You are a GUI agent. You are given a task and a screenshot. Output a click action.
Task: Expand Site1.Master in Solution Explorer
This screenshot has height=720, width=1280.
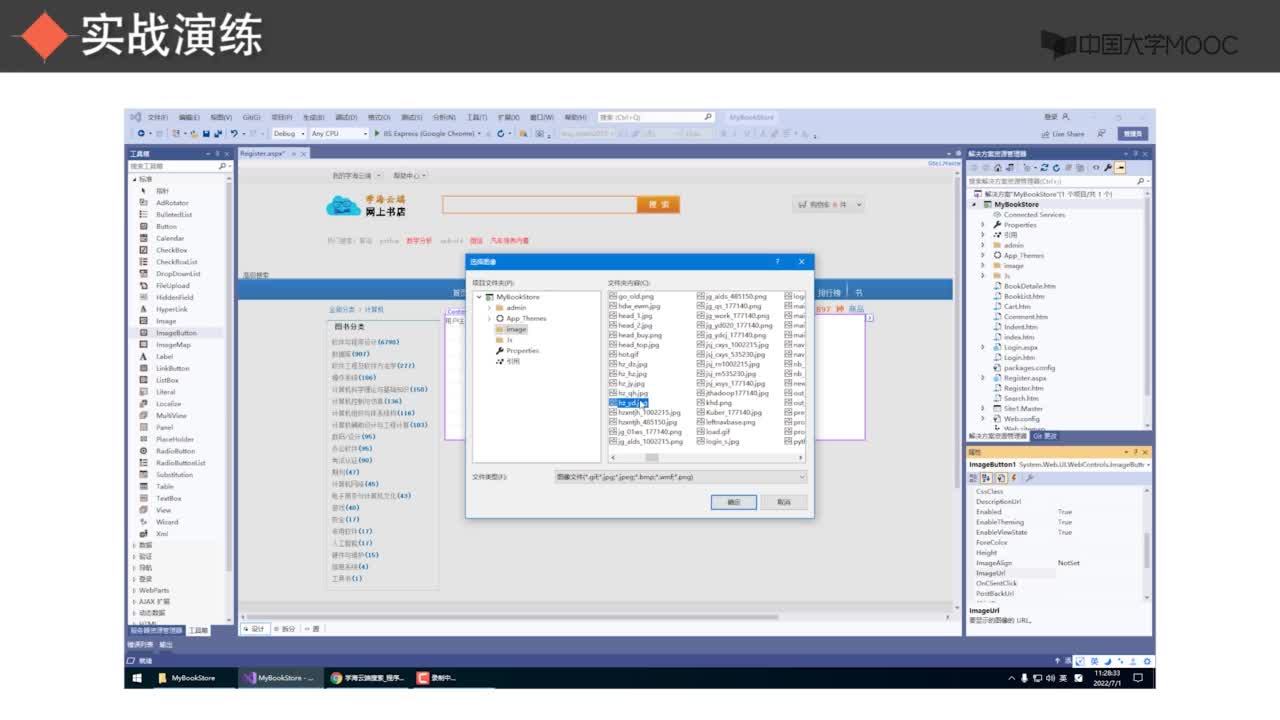click(x=983, y=408)
